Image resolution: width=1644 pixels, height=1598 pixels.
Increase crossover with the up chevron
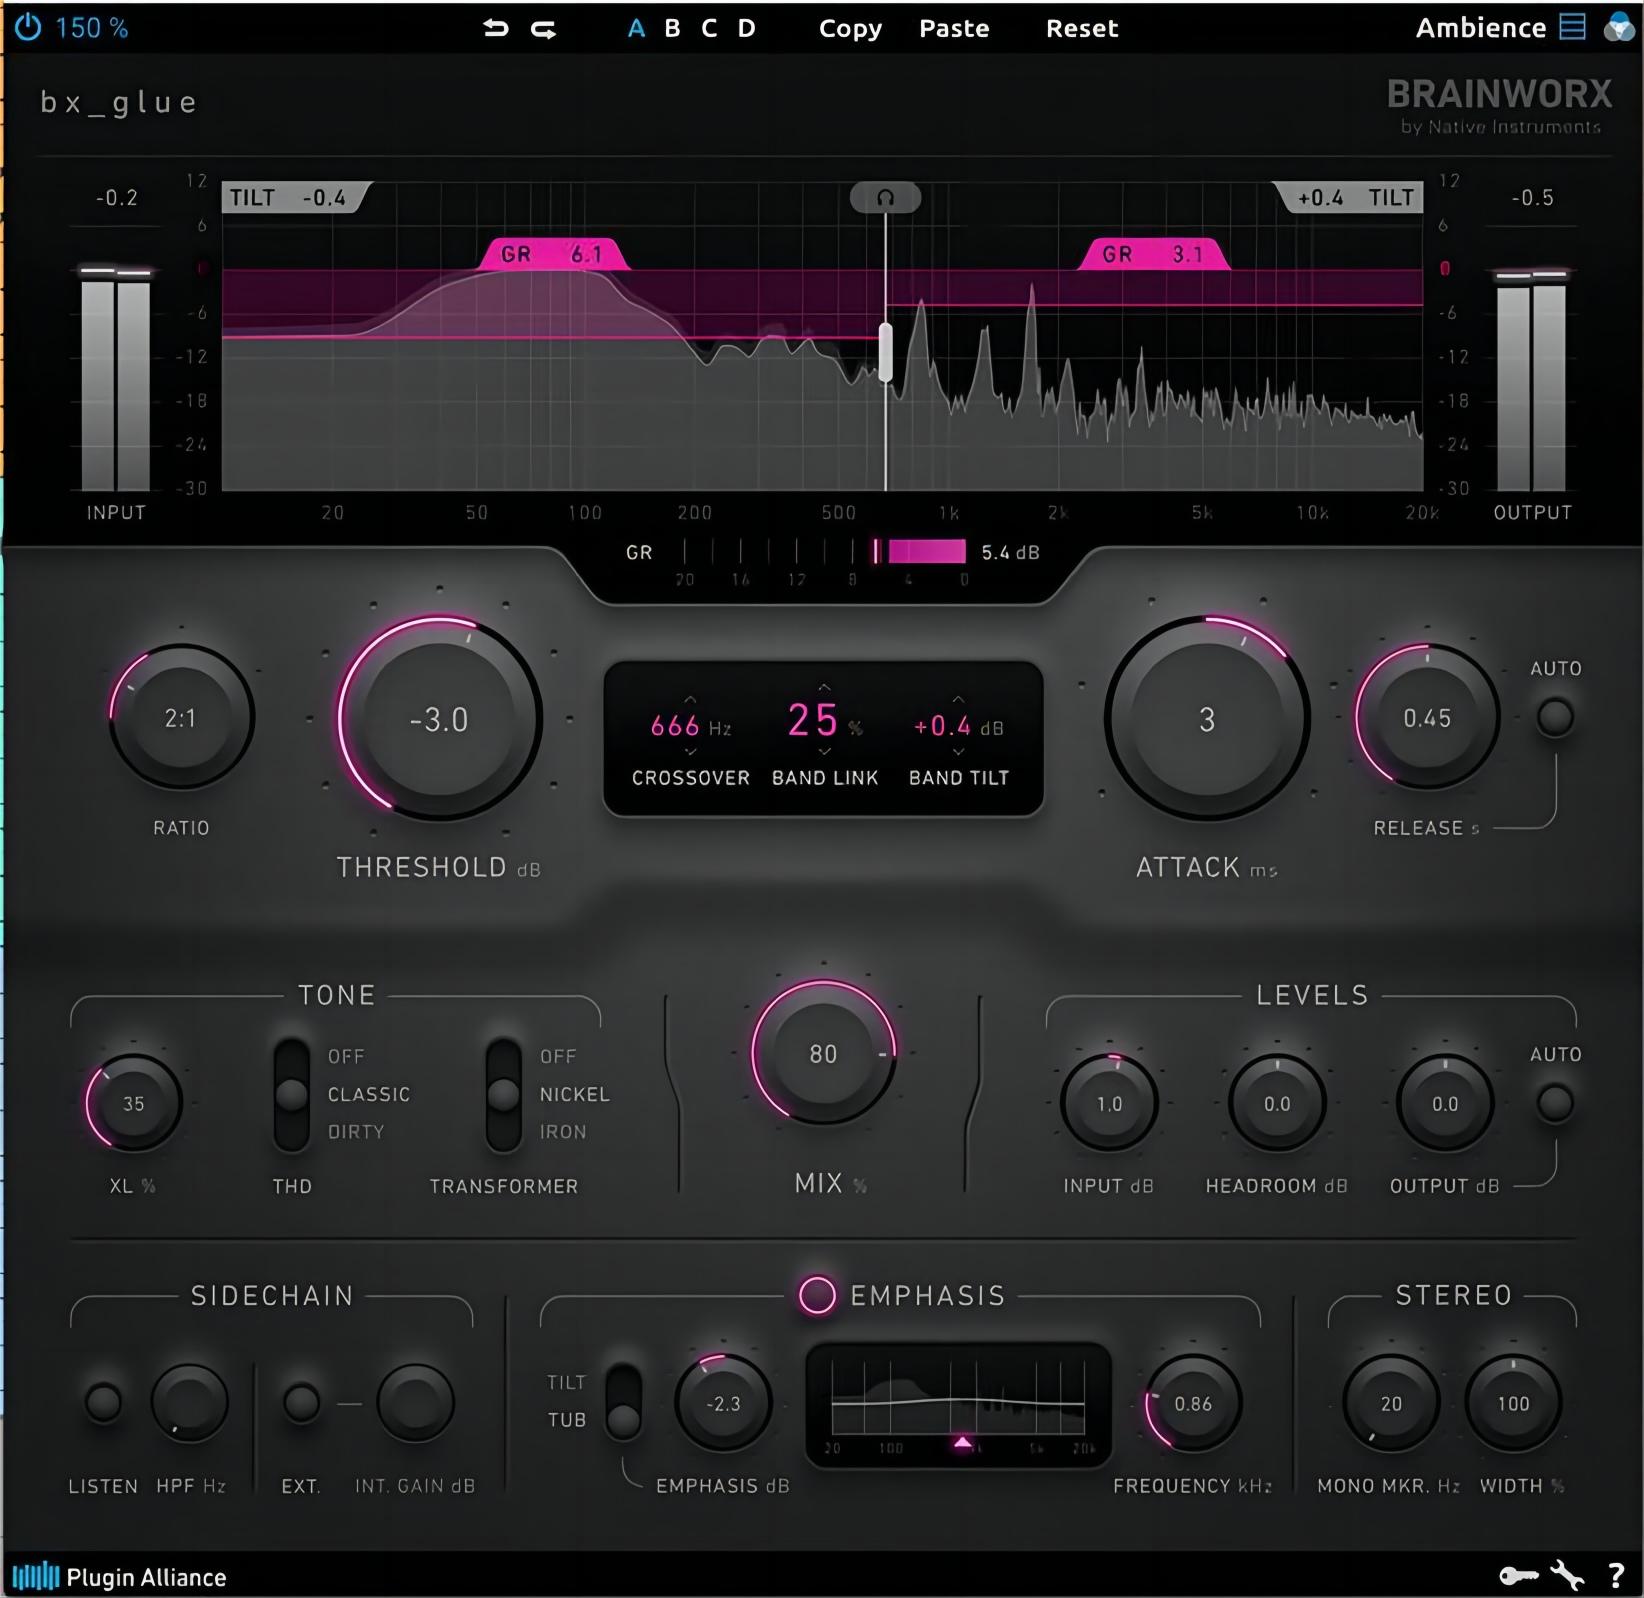tap(690, 699)
